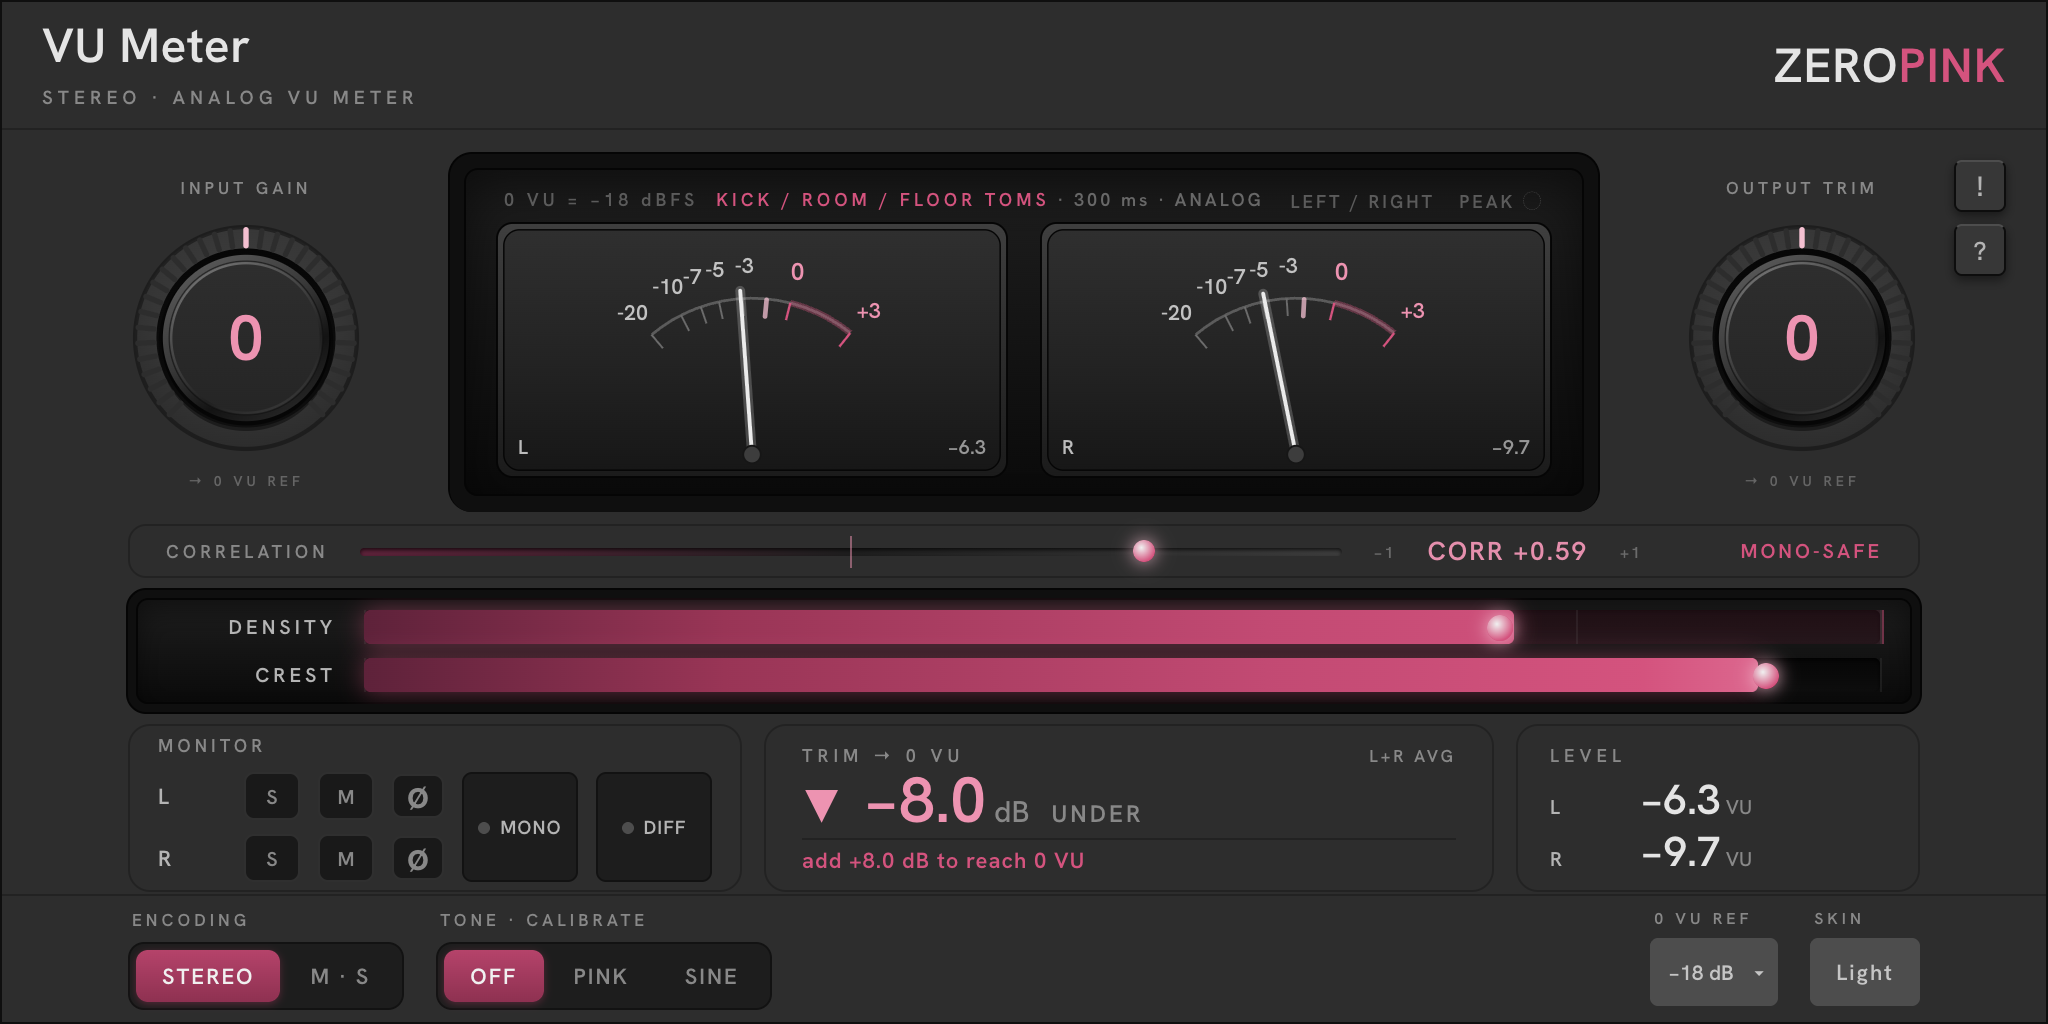
Task: Click the -8.0 dB trim readout
Action: [947, 802]
